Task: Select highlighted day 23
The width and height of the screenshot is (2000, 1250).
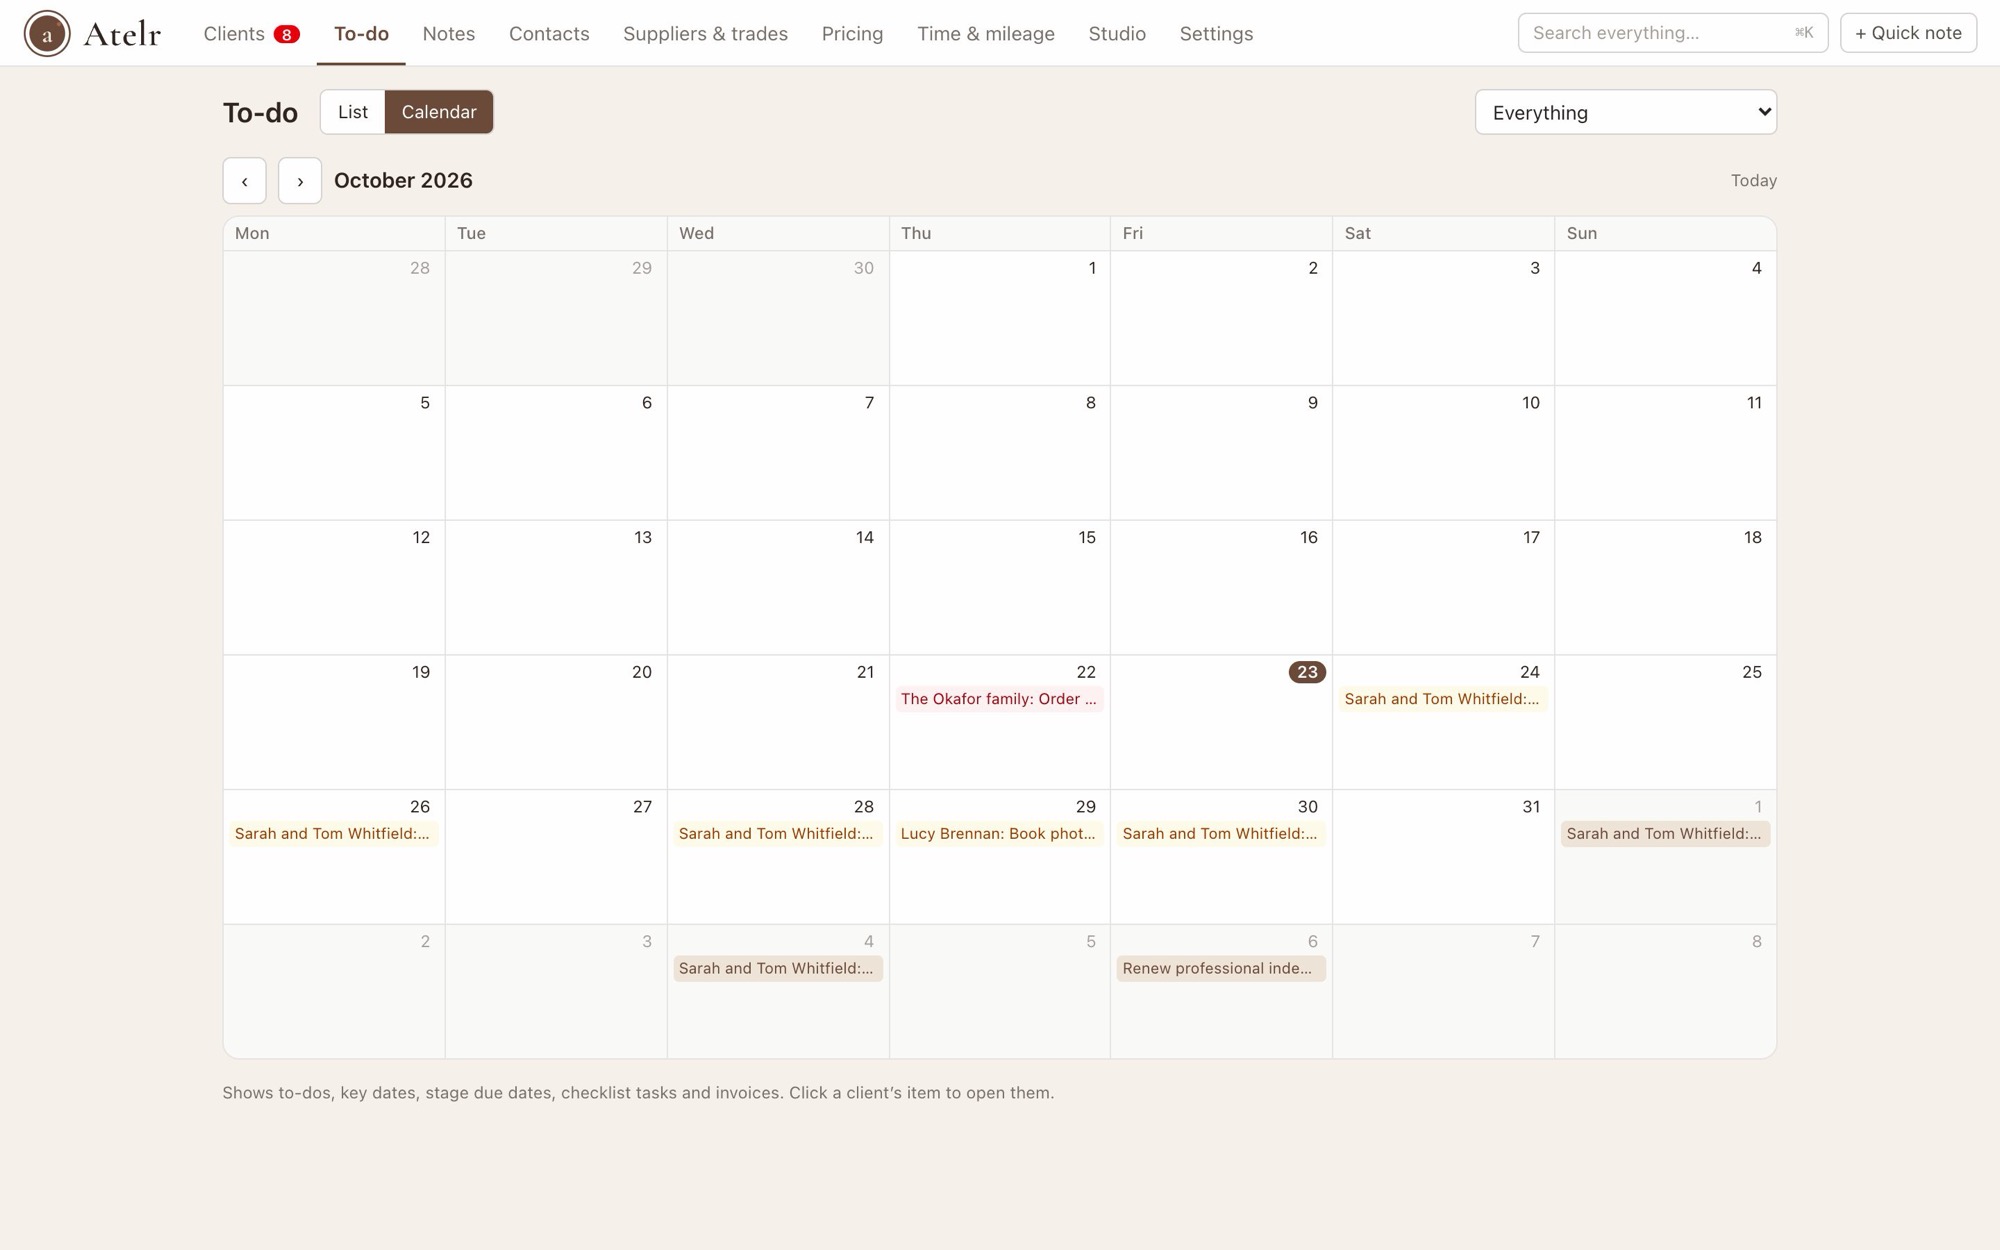Action: point(1307,672)
